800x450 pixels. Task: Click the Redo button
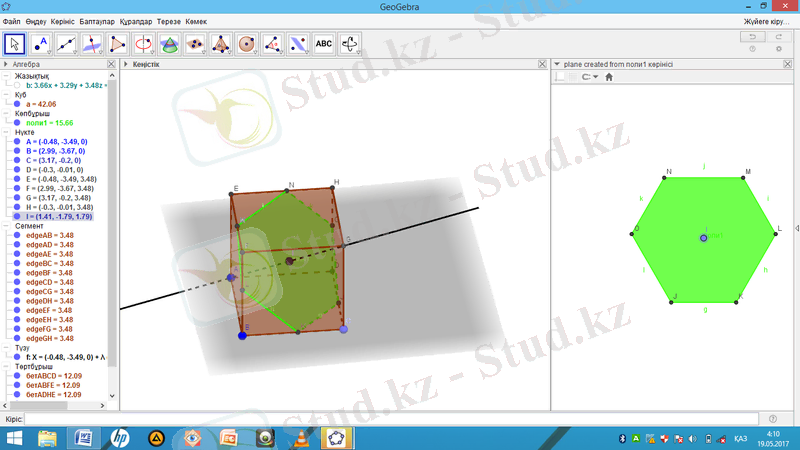[x=779, y=37]
